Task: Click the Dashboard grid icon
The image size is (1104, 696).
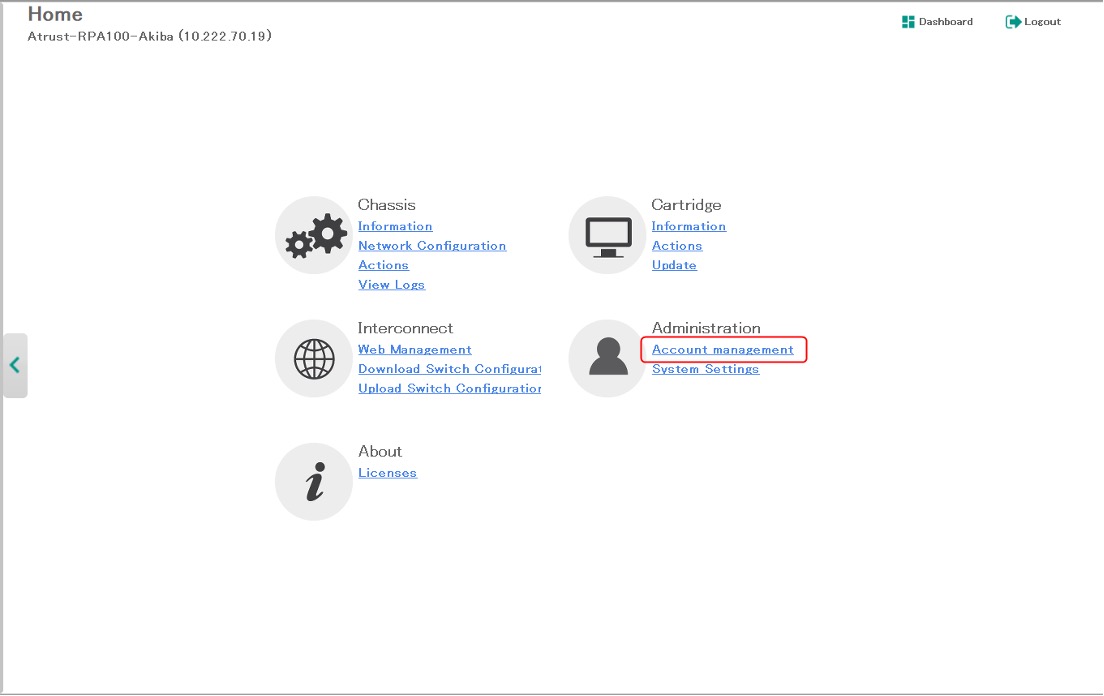Action: coord(908,22)
